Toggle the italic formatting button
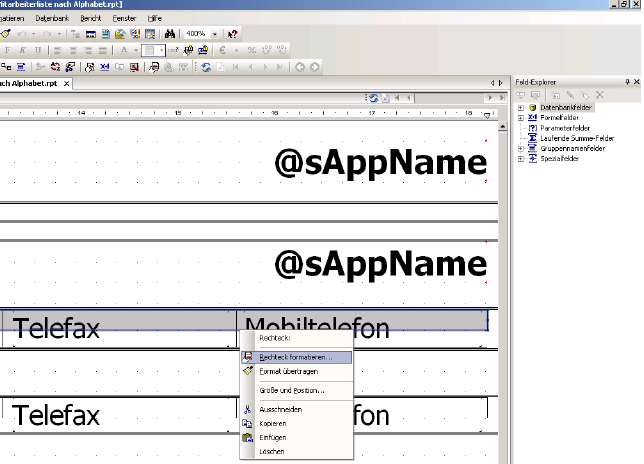 (23, 50)
